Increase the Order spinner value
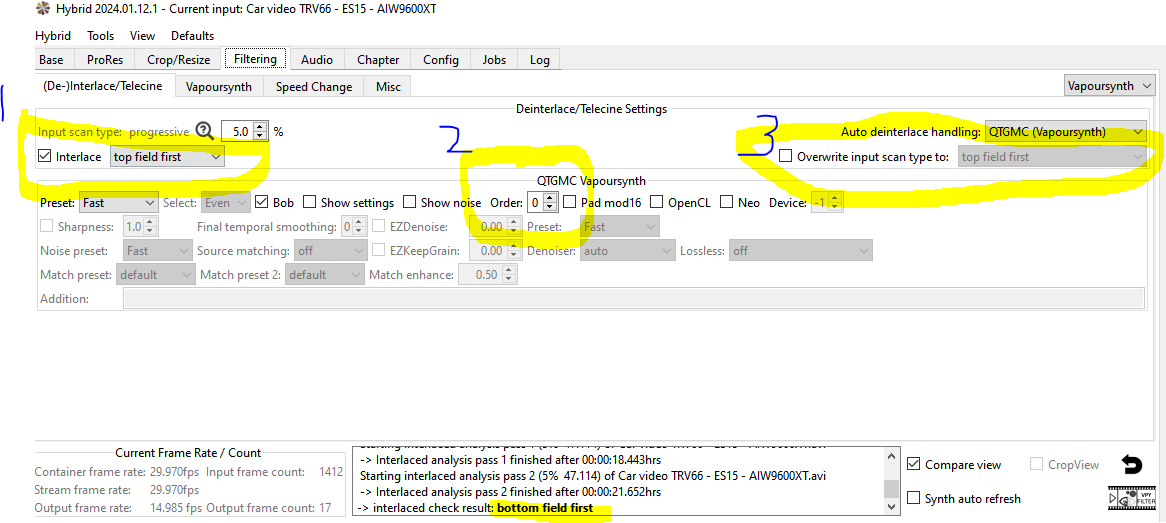 [550, 198]
